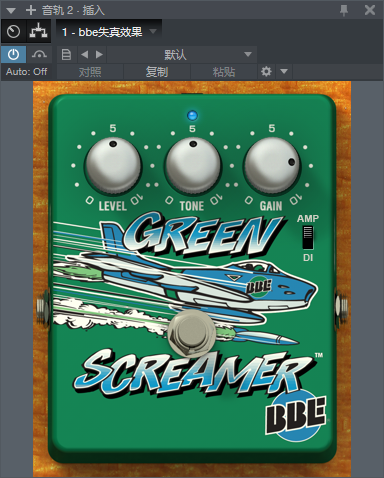Flip the AMP/DI switch
Image resolution: width=384 pixels, height=478 pixels.
[x=308, y=237]
